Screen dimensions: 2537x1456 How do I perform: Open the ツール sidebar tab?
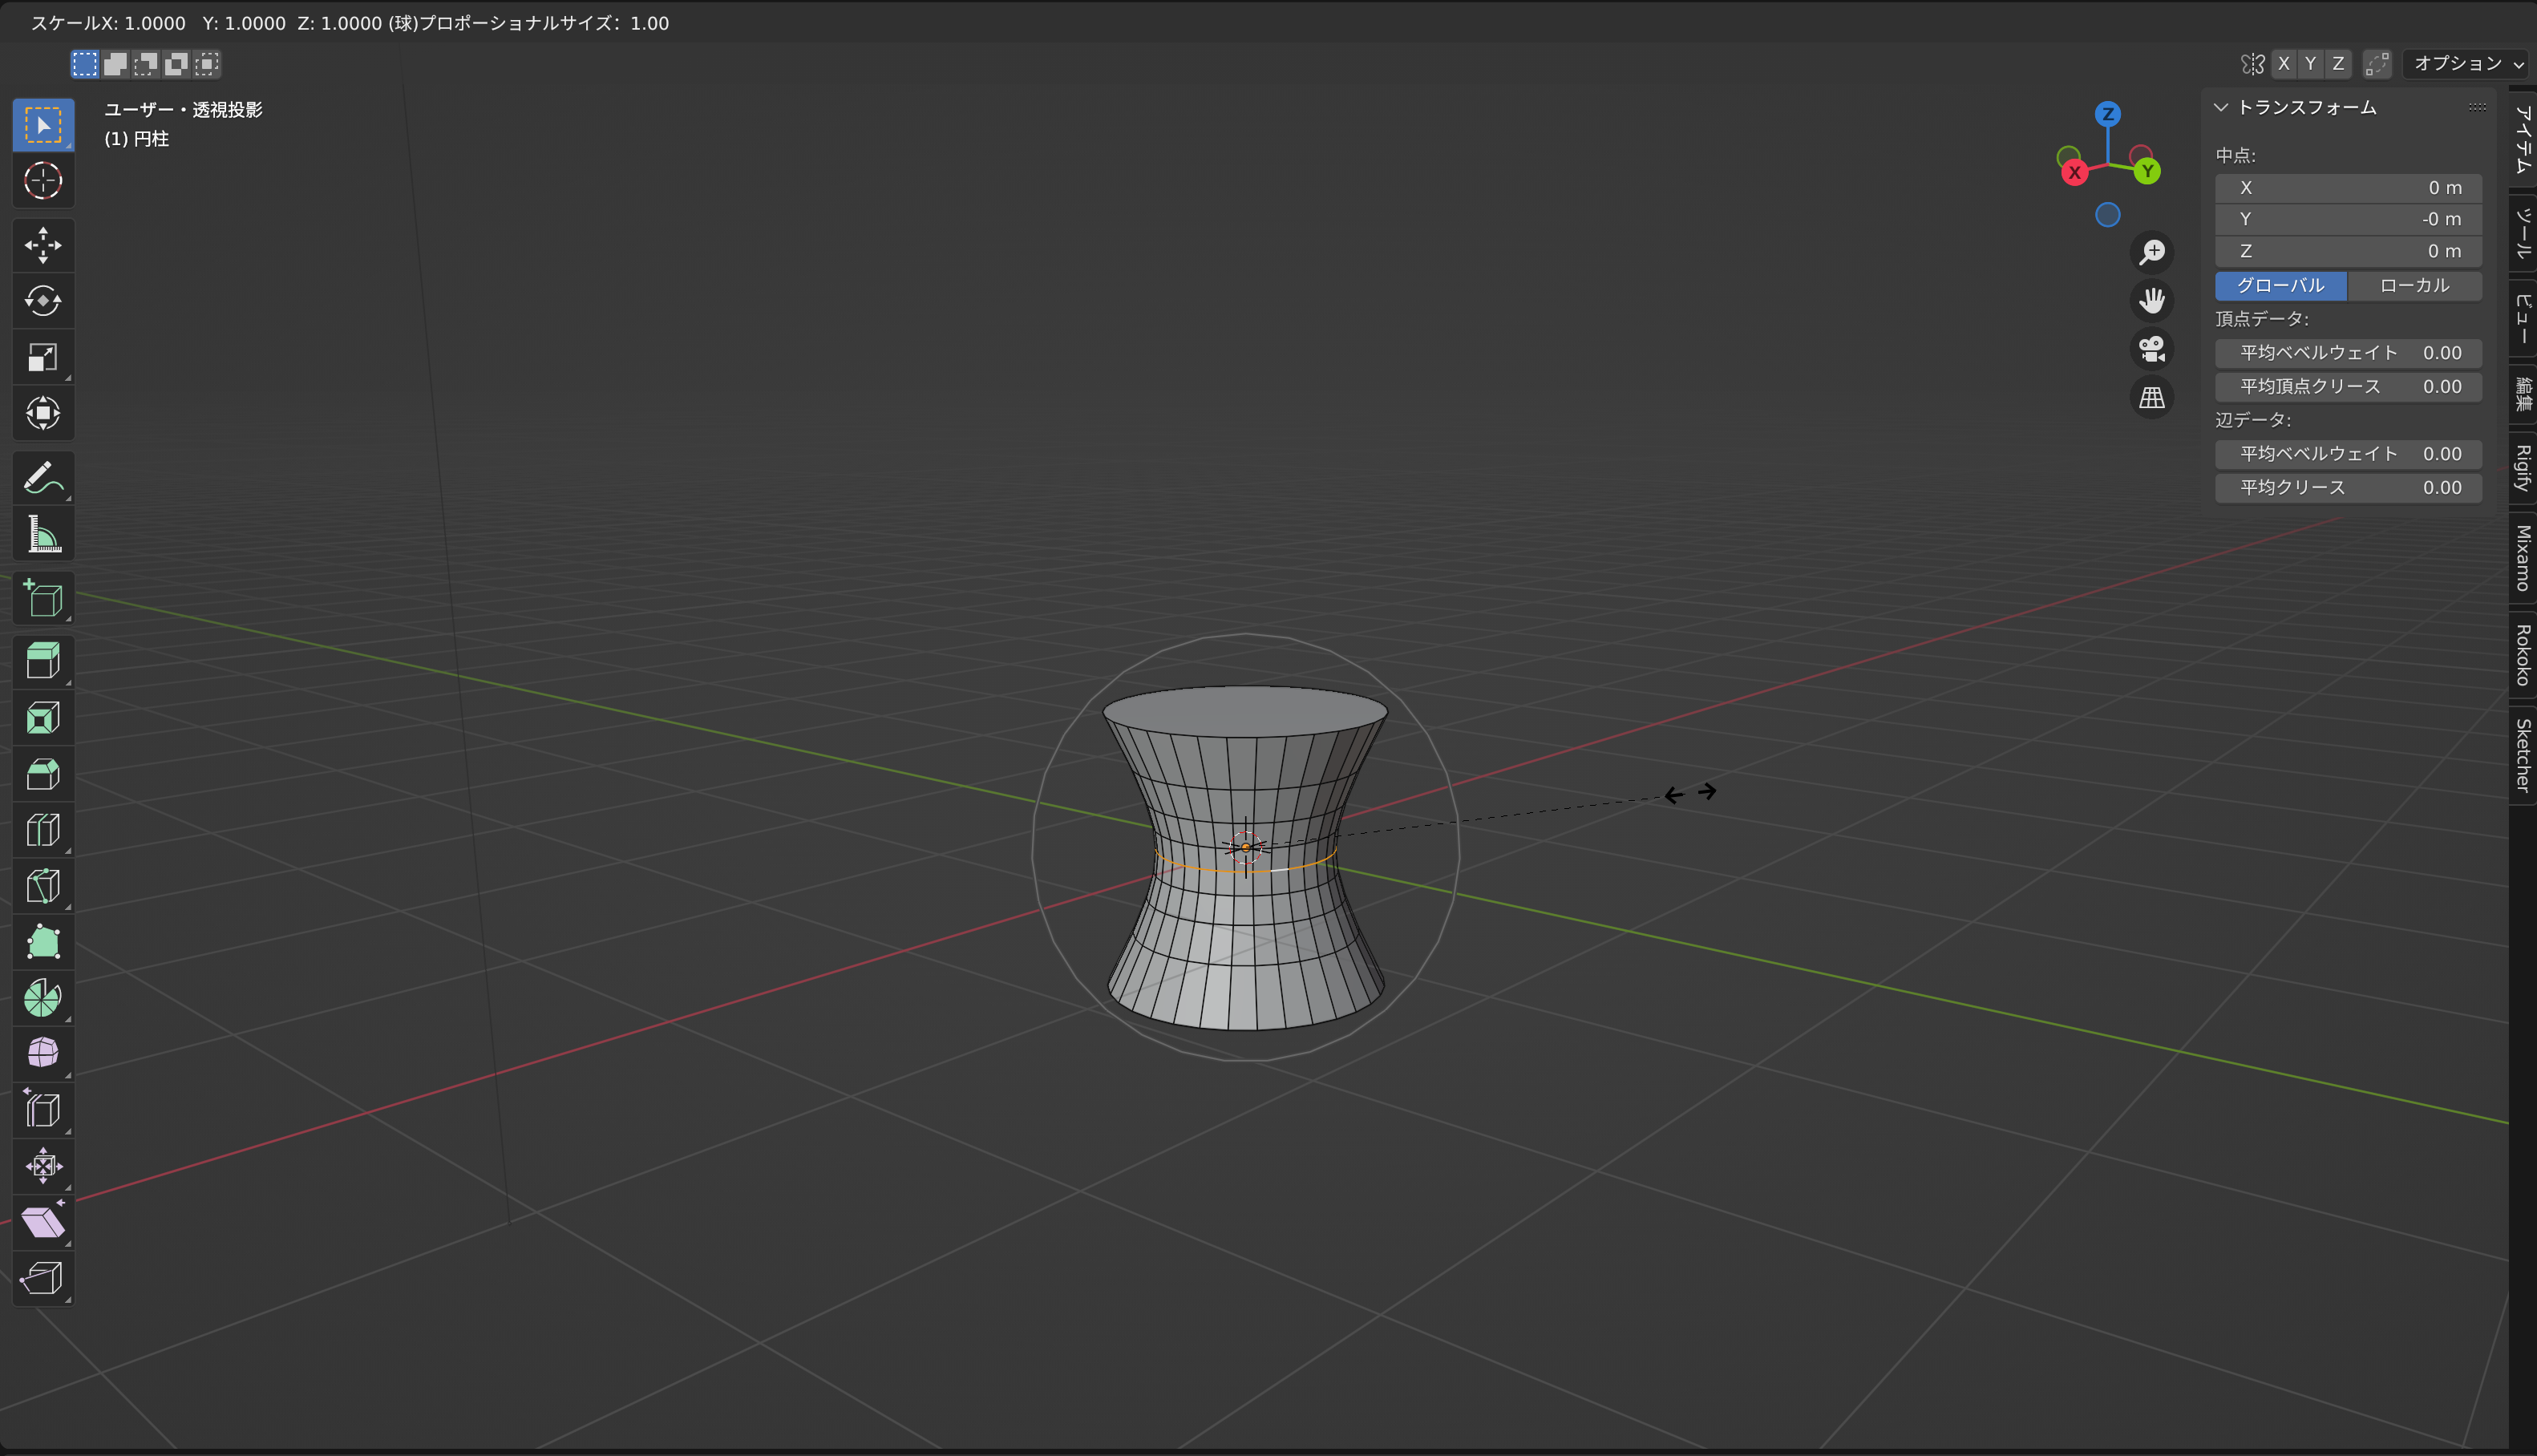tap(2523, 232)
